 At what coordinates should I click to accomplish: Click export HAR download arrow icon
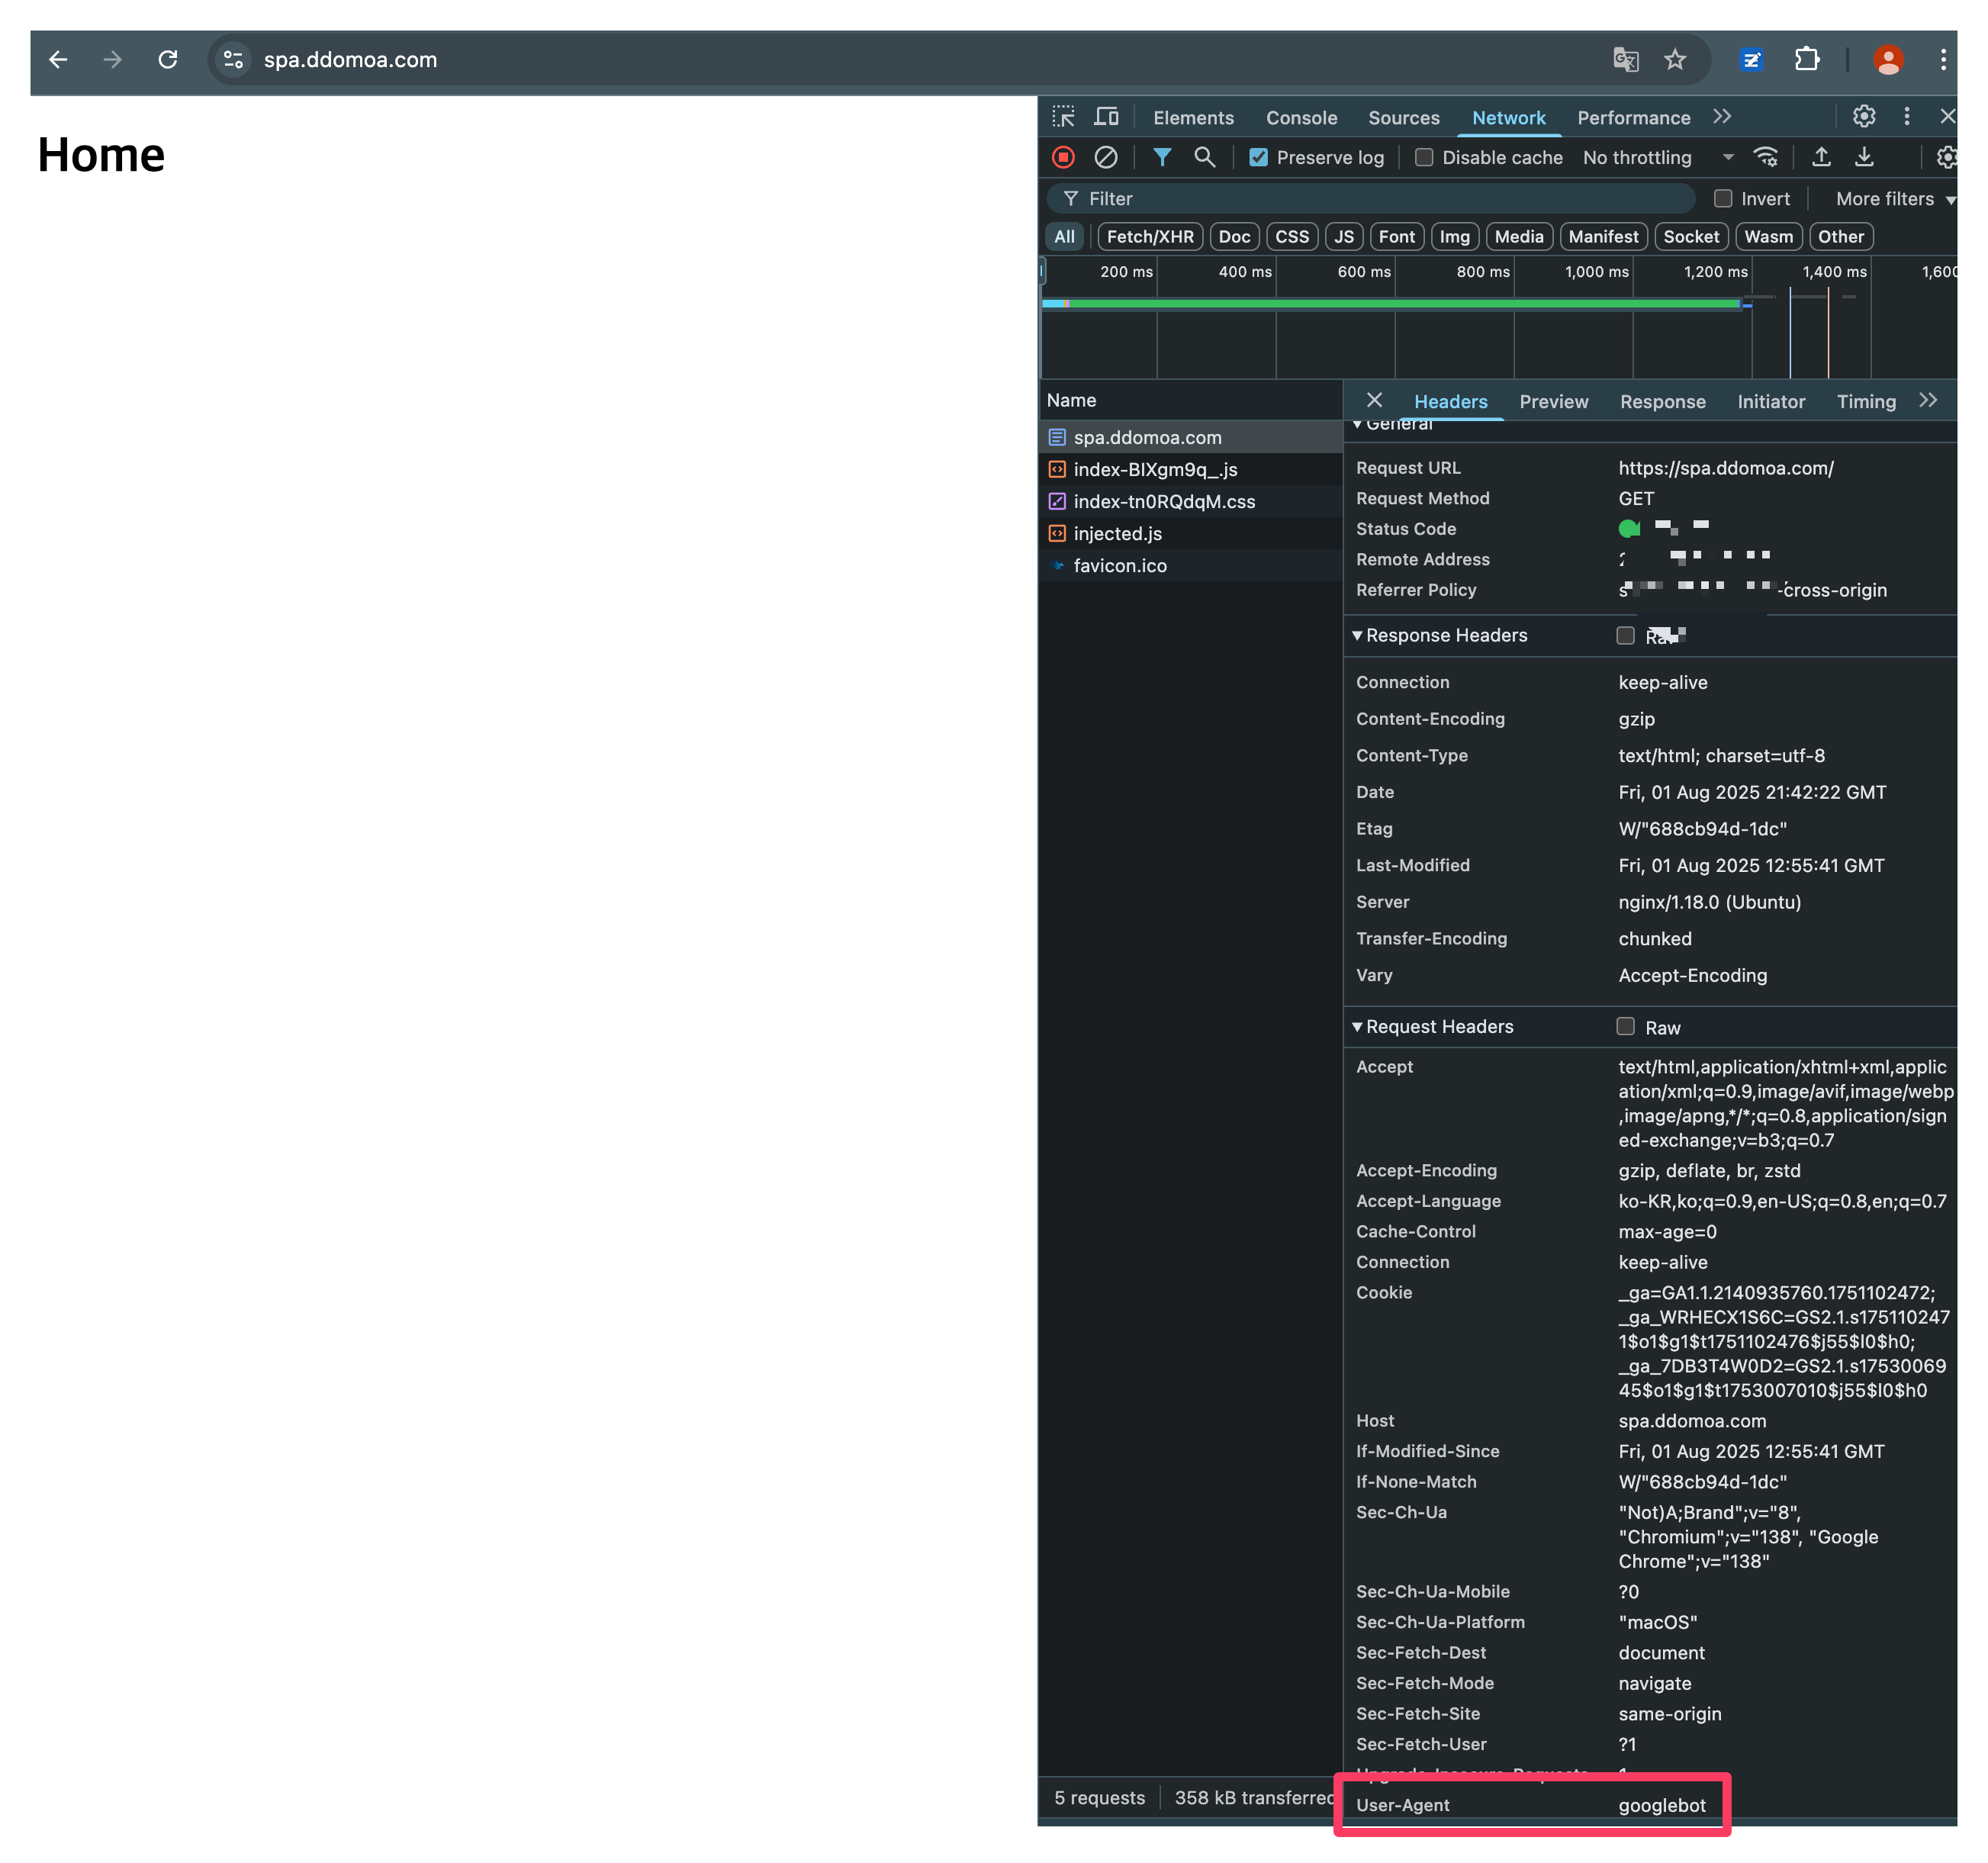[x=1864, y=157]
